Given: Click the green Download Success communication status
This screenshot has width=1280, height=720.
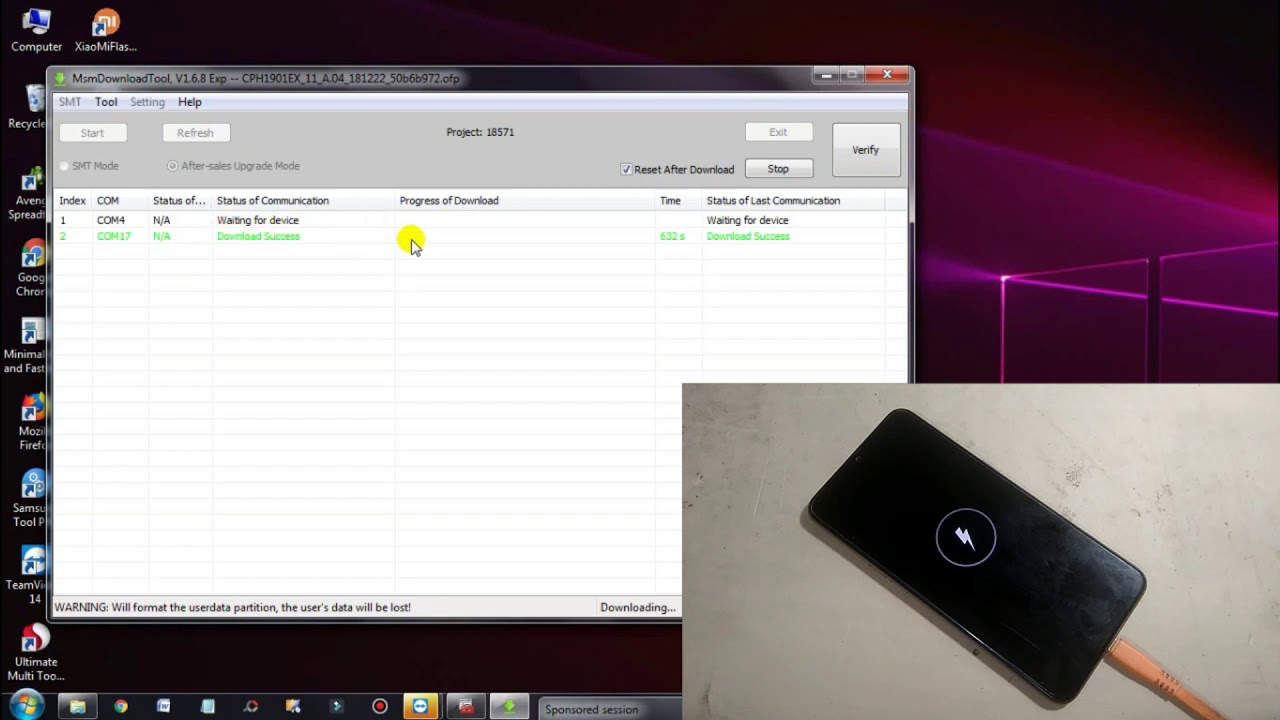Looking at the screenshot, I should pos(258,236).
